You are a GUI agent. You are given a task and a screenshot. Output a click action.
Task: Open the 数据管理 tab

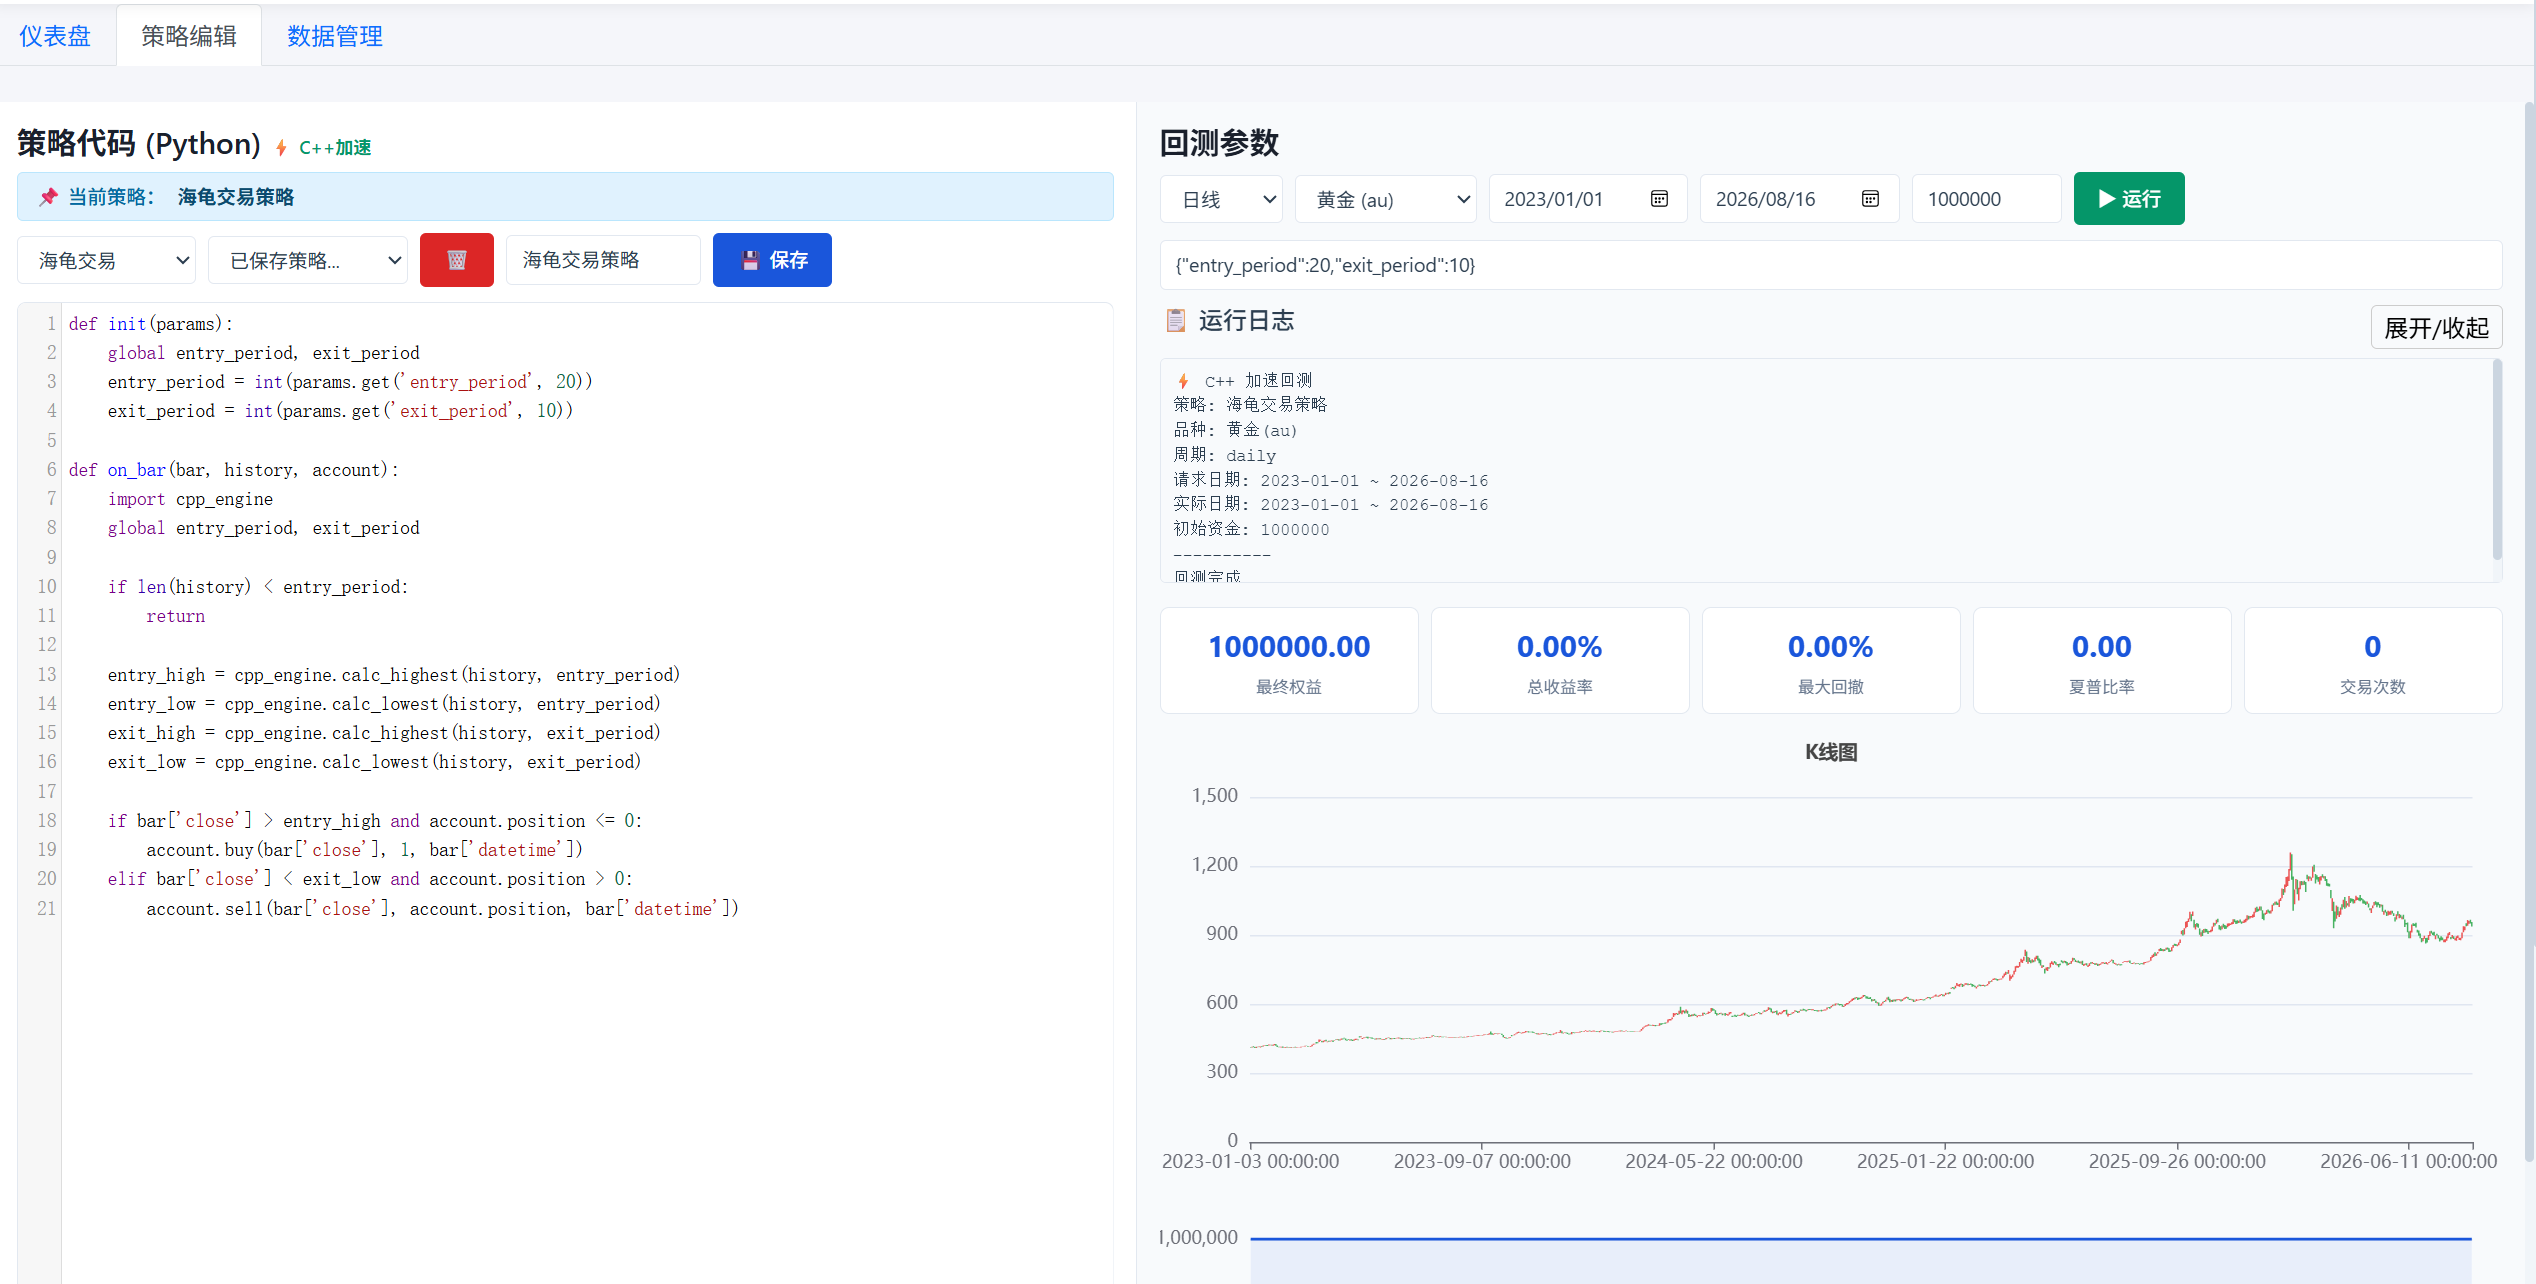[x=335, y=36]
